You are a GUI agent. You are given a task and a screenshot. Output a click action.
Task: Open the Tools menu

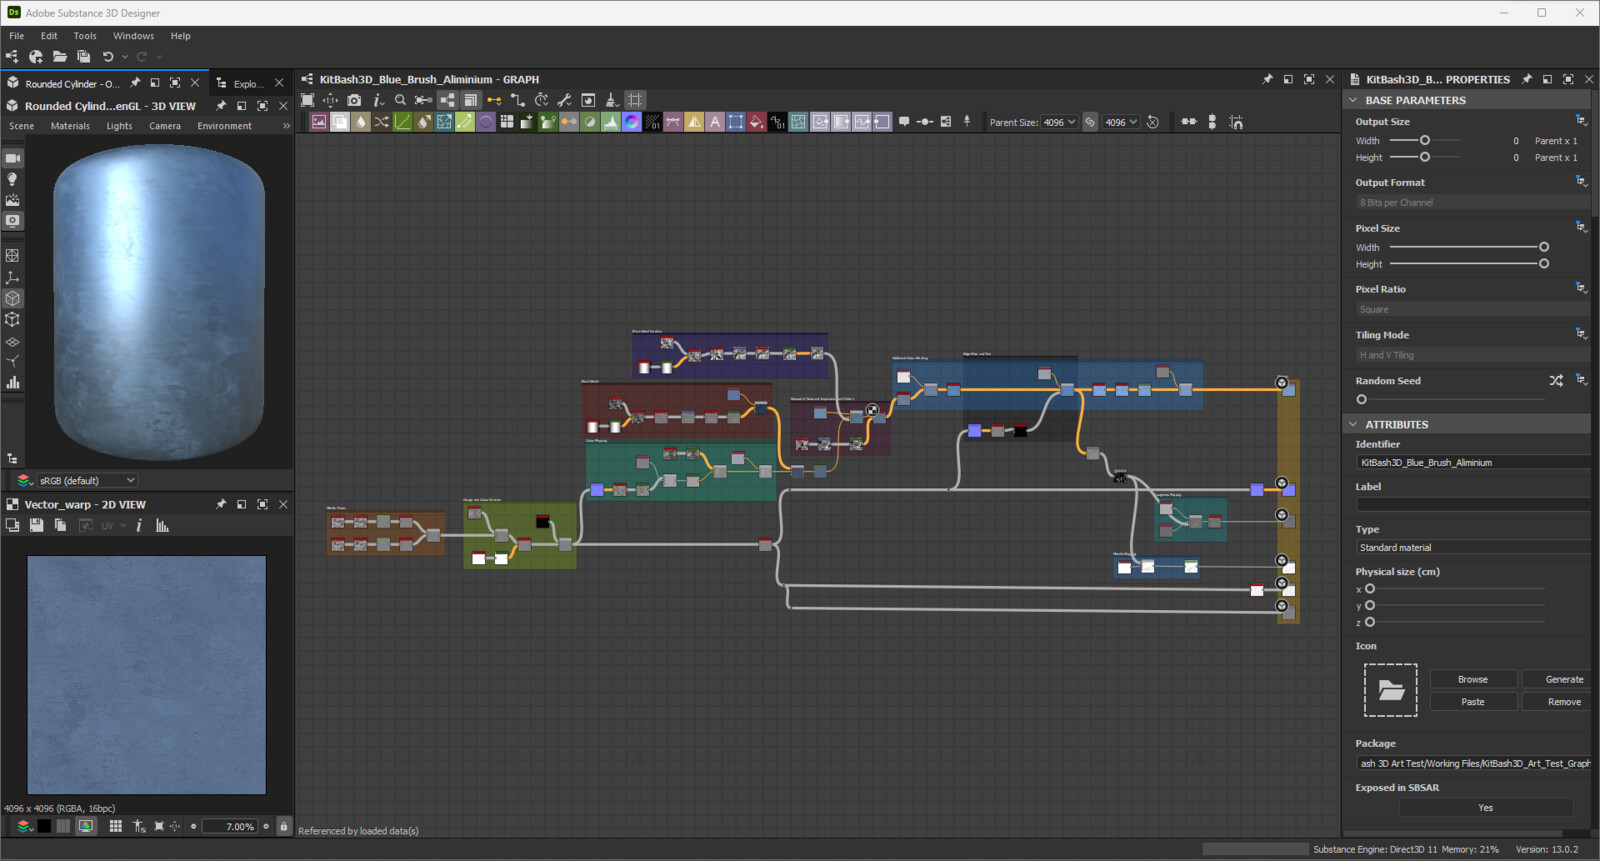(85, 36)
